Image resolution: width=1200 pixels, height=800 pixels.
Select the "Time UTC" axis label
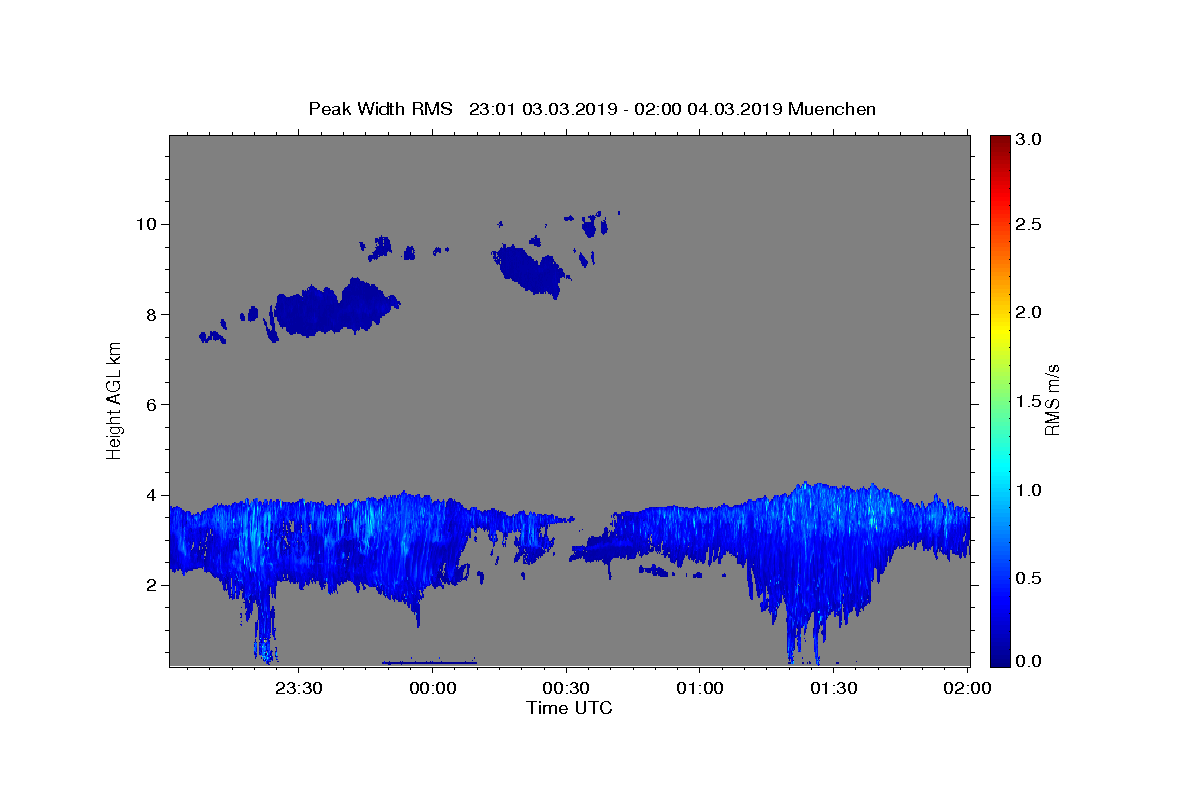[x=569, y=708]
